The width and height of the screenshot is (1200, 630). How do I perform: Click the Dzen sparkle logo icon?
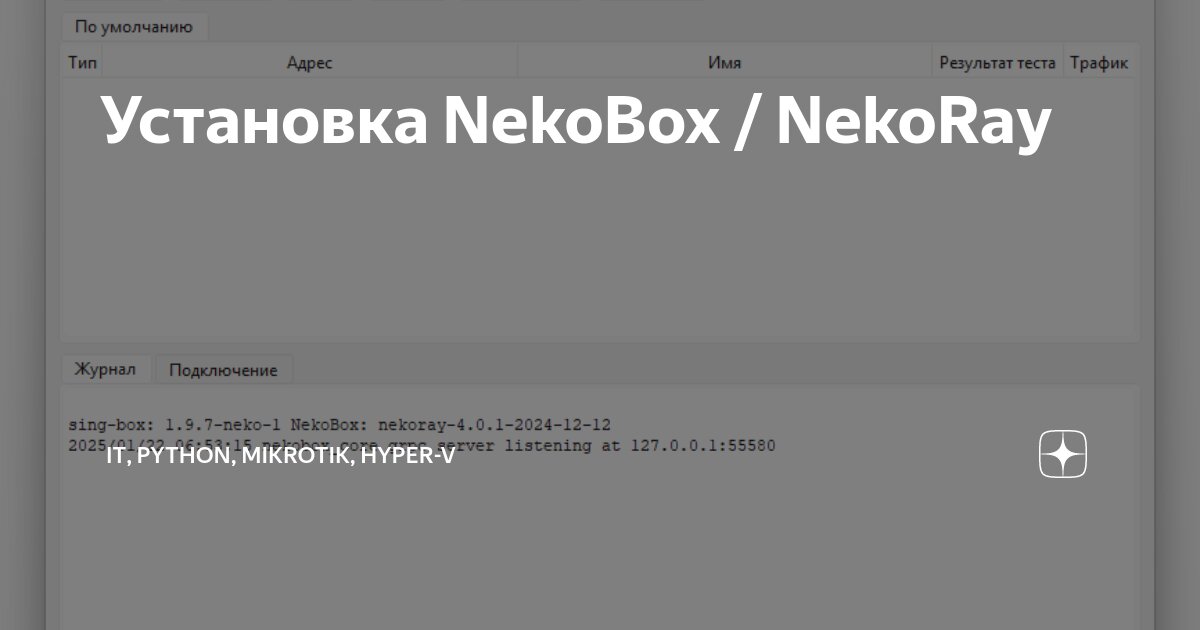tap(1062, 454)
